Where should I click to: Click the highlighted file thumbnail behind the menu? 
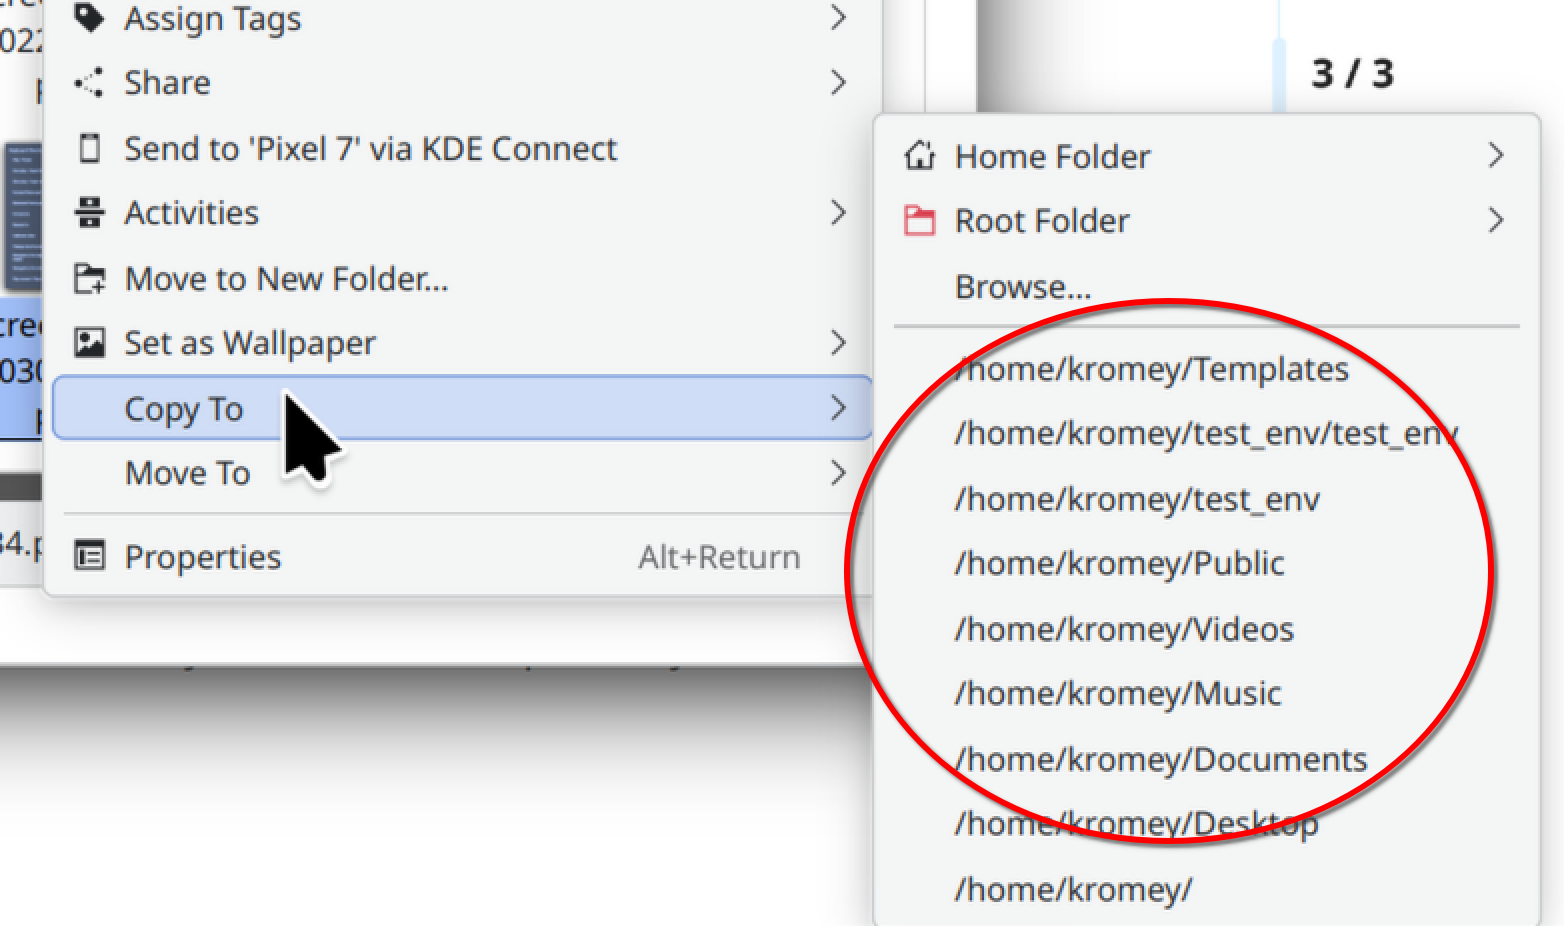click(24, 217)
